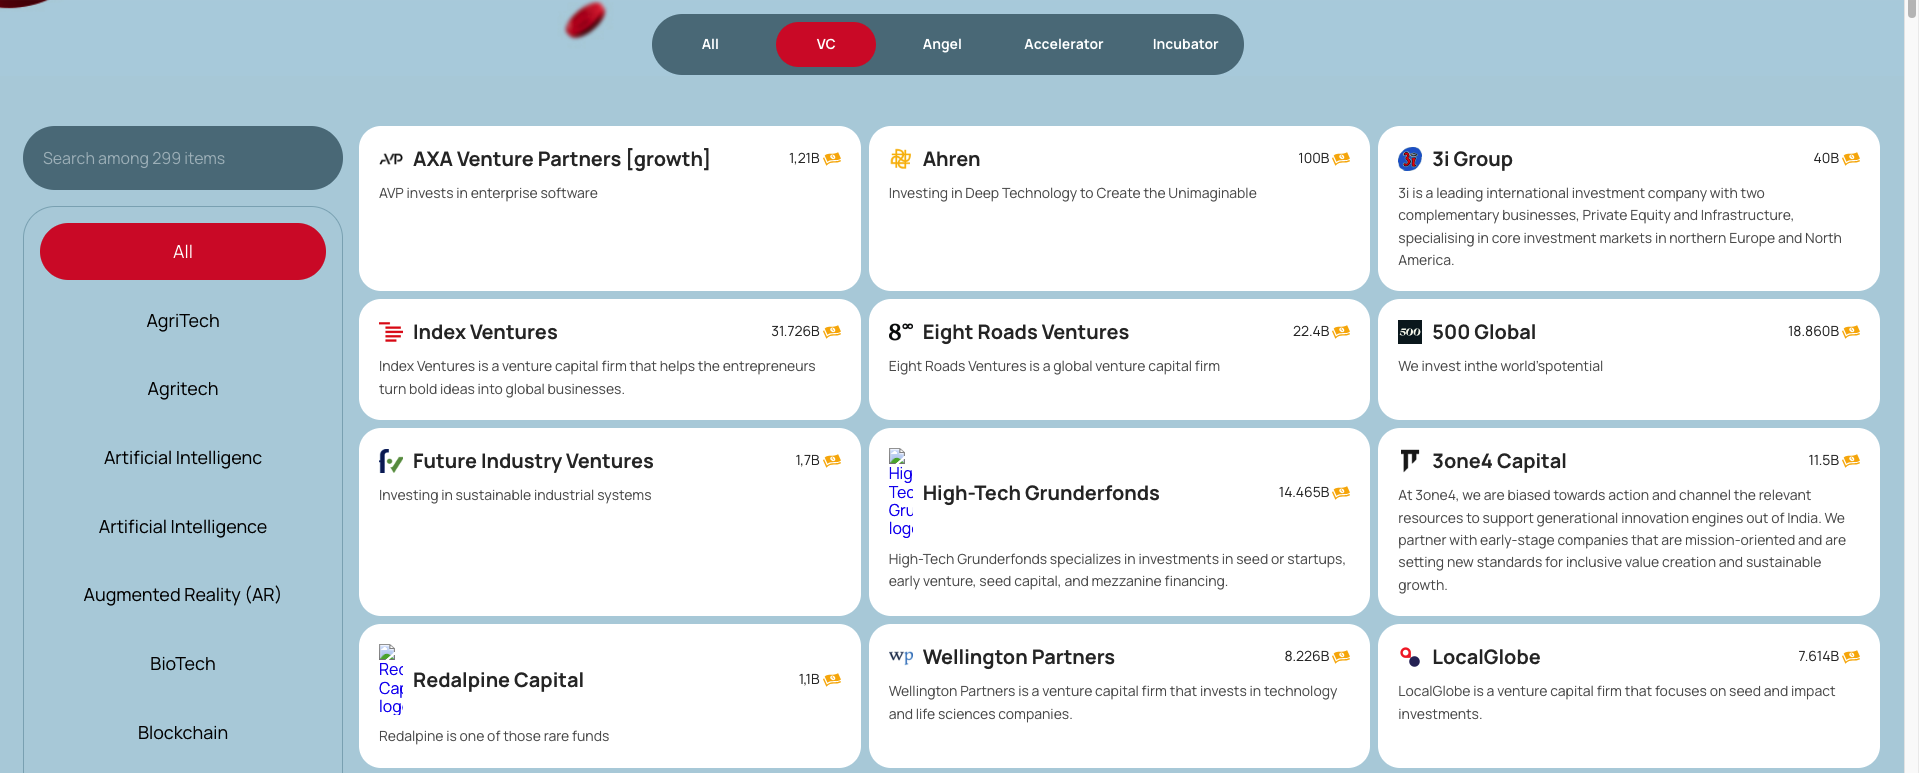Click 'Investing in sustainable industrial systems' text
This screenshot has height=773, width=1919.
click(x=515, y=495)
